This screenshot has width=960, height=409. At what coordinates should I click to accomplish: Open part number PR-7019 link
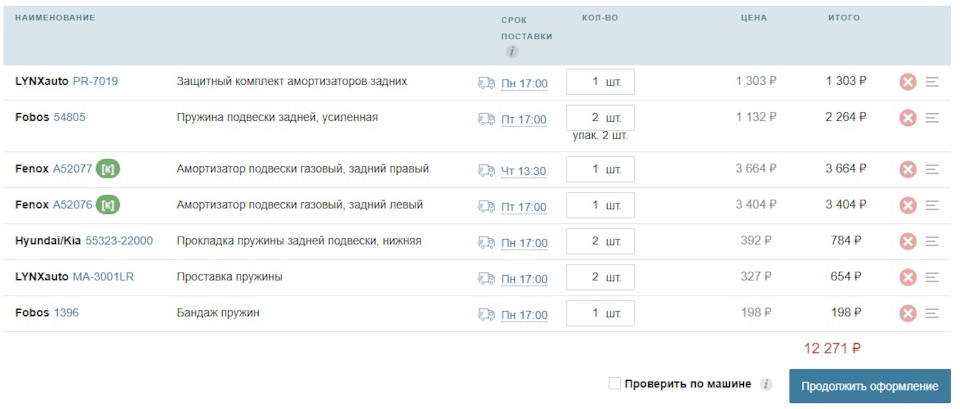(x=96, y=81)
